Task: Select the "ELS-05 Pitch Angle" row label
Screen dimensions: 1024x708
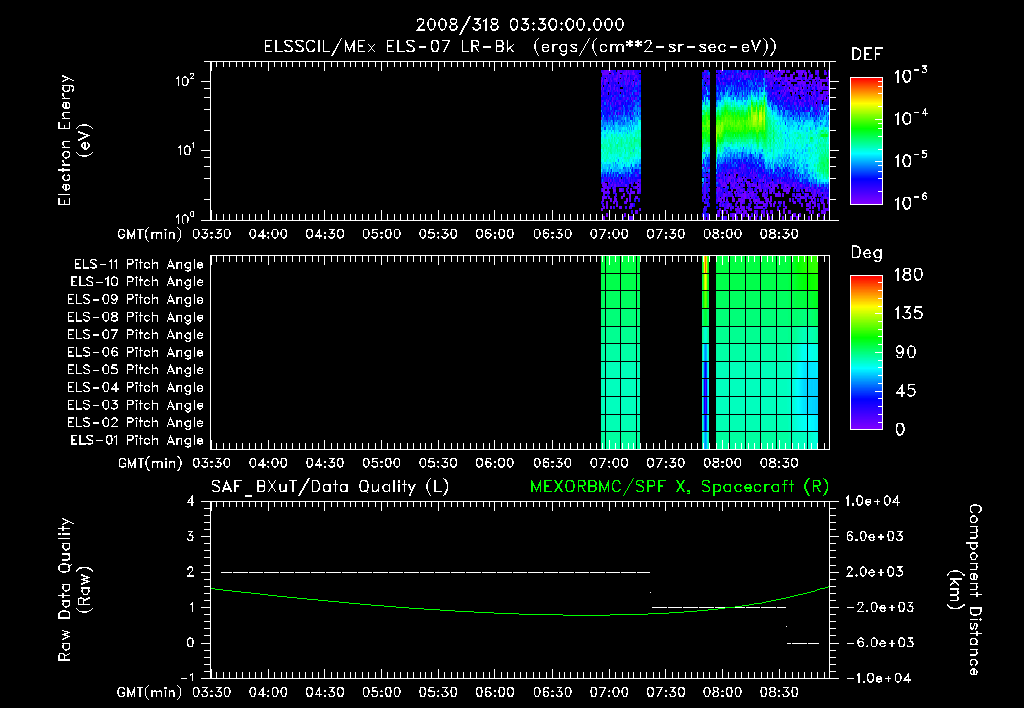Action: 136,370
